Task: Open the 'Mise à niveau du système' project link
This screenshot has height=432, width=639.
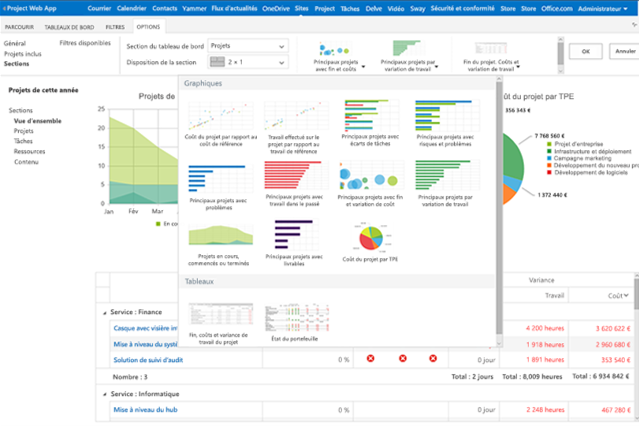Action: 145,344
